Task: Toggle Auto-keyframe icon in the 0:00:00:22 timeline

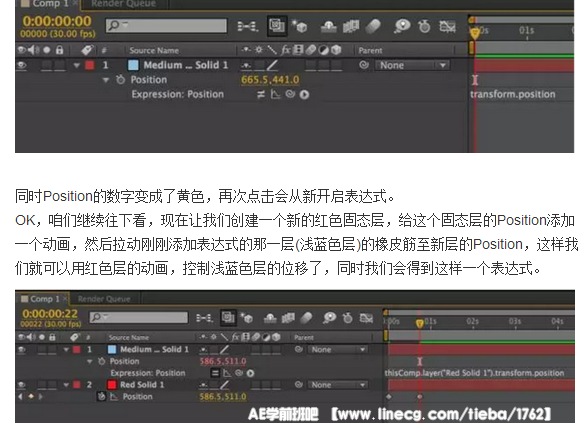Action: 347,318
